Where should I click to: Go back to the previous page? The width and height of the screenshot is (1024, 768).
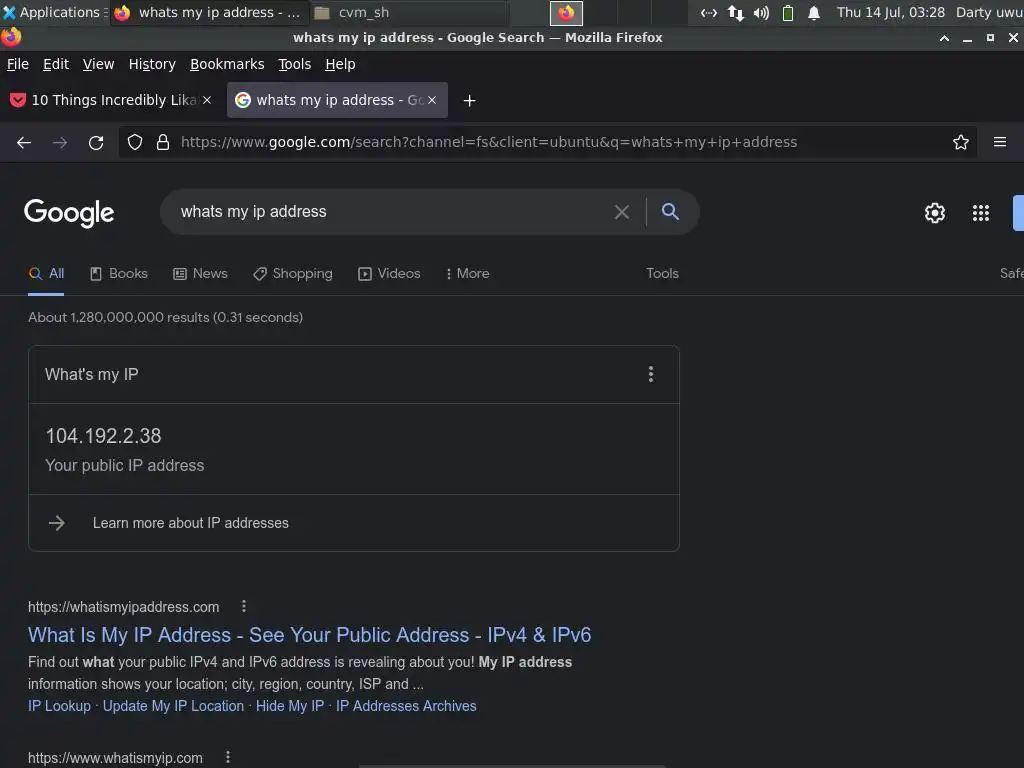pos(24,142)
